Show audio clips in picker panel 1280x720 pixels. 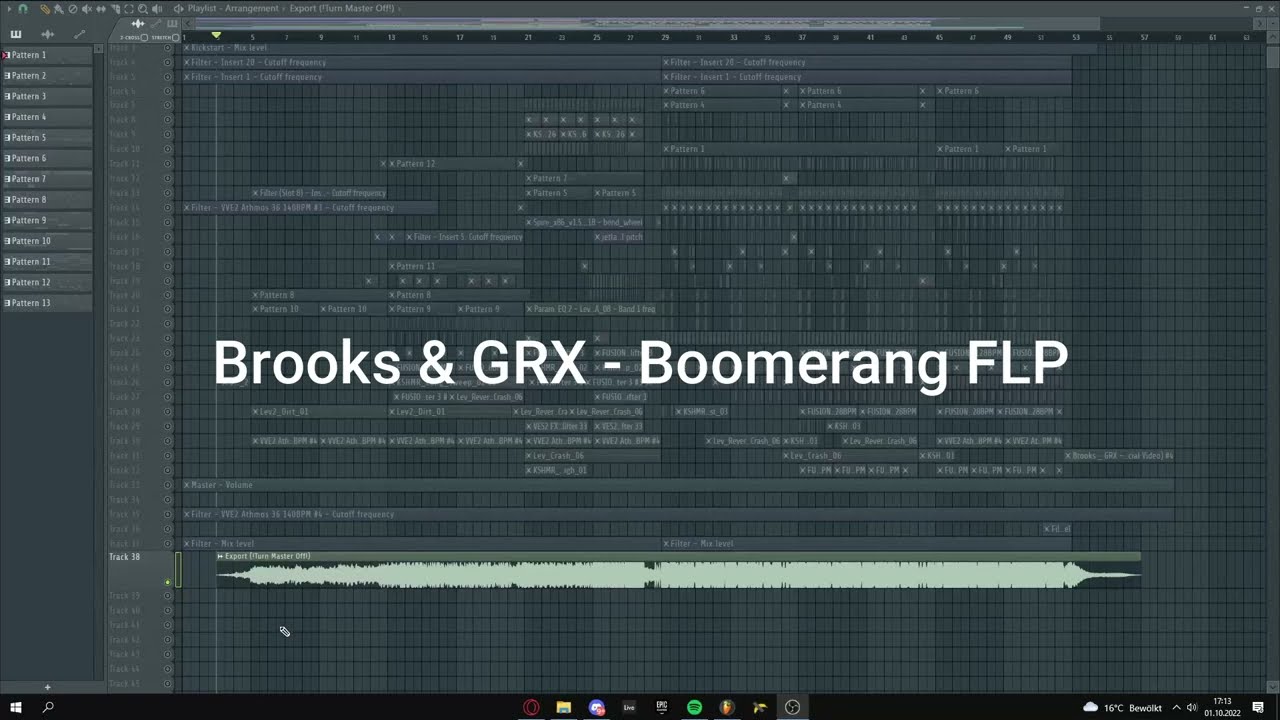coord(47,34)
